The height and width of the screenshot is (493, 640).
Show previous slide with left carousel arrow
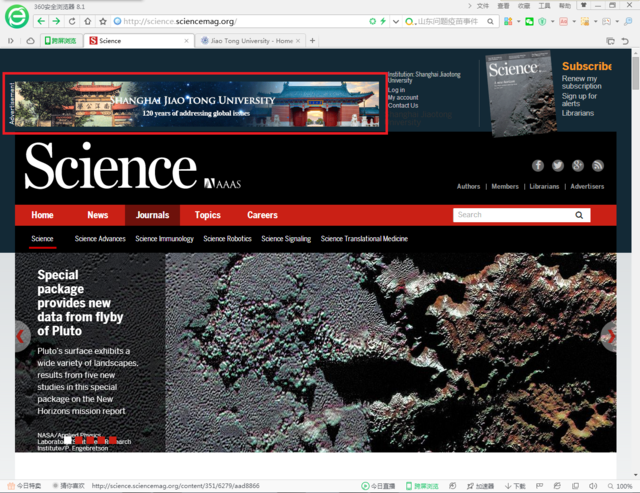[20, 336]
